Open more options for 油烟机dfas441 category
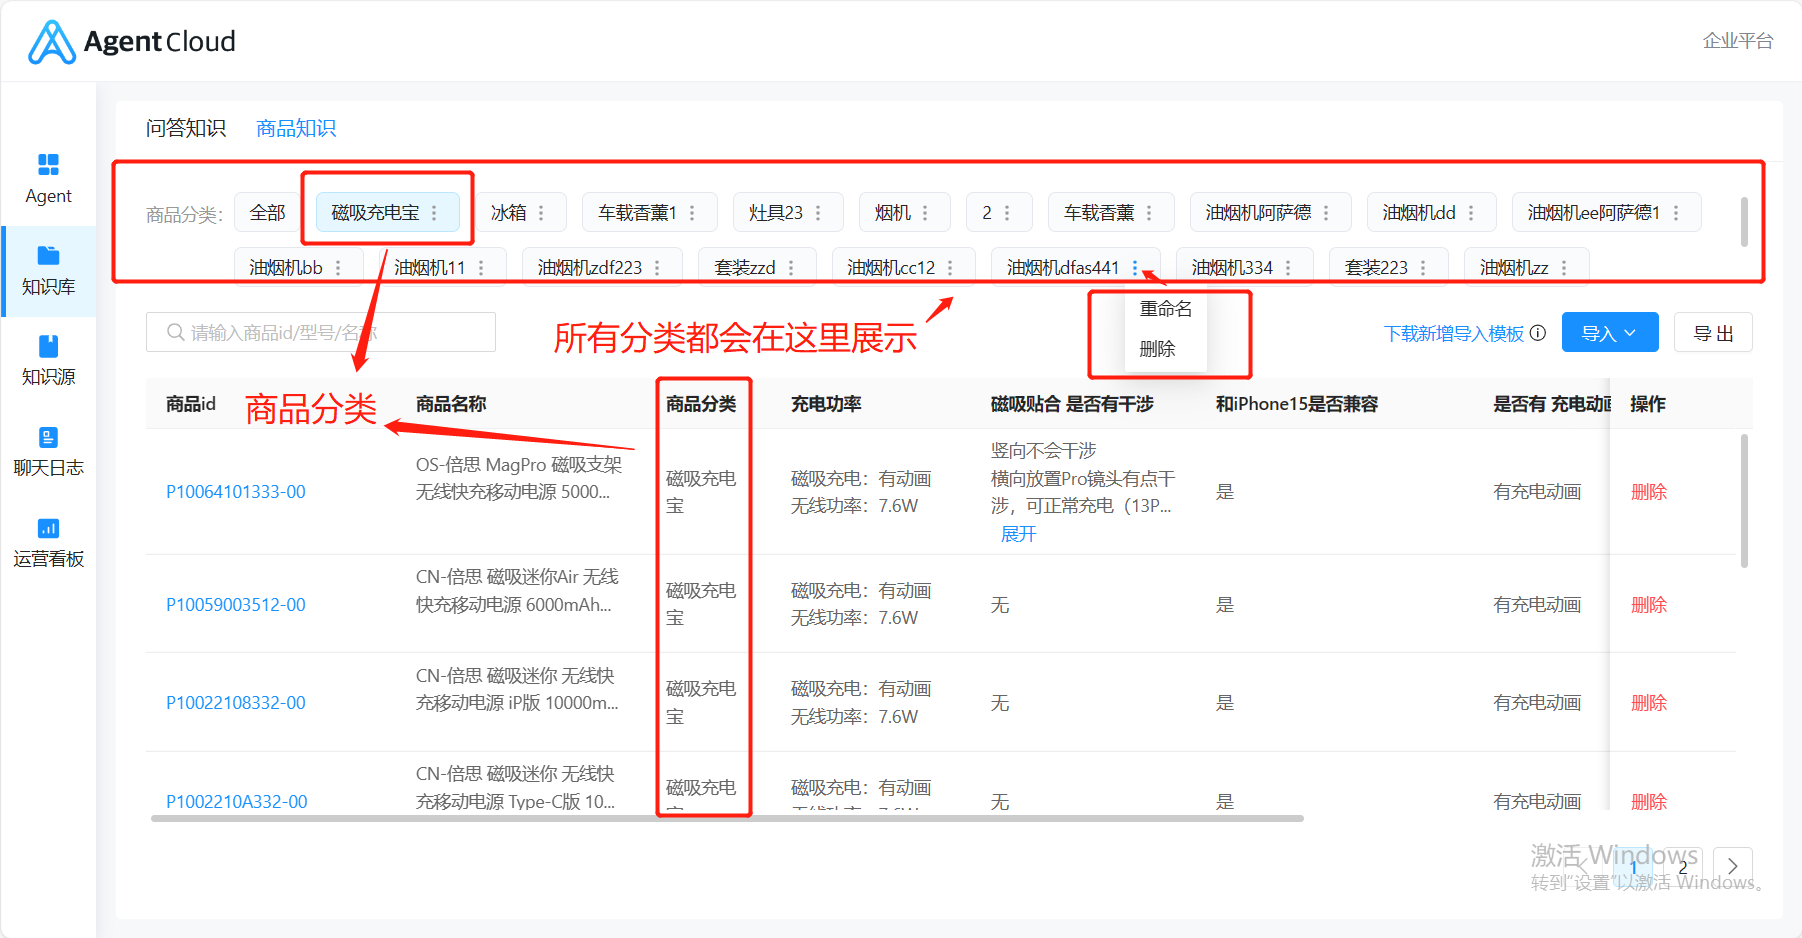This screenshot has width=1802, height=938. [x=1135, y=268]
